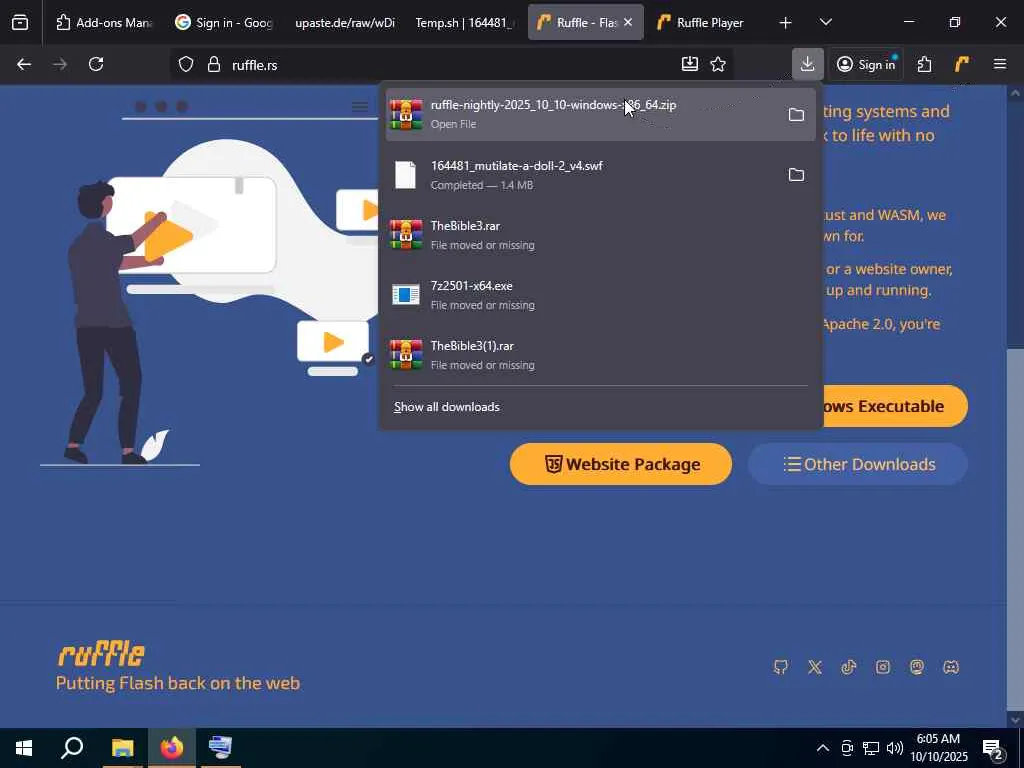Bookmark this page with star icon
Screen dimensions: 1024x768
[x=718, y=64]
